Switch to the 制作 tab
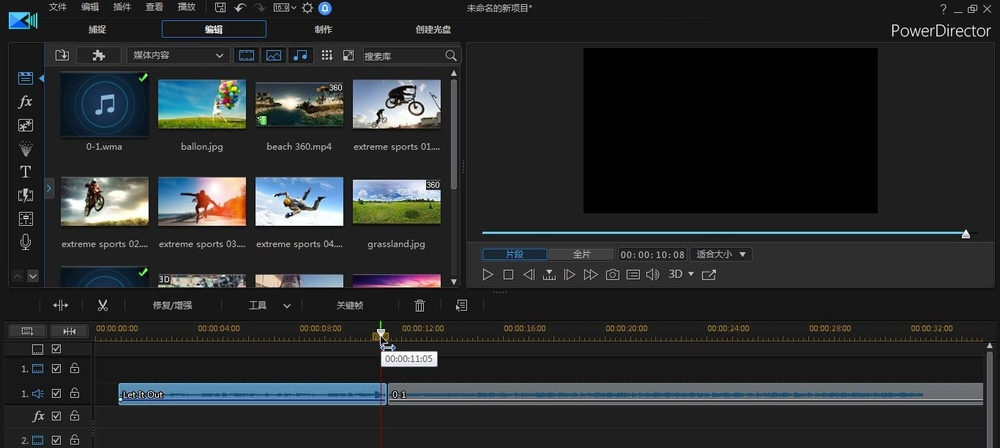 tap(323, 29)
